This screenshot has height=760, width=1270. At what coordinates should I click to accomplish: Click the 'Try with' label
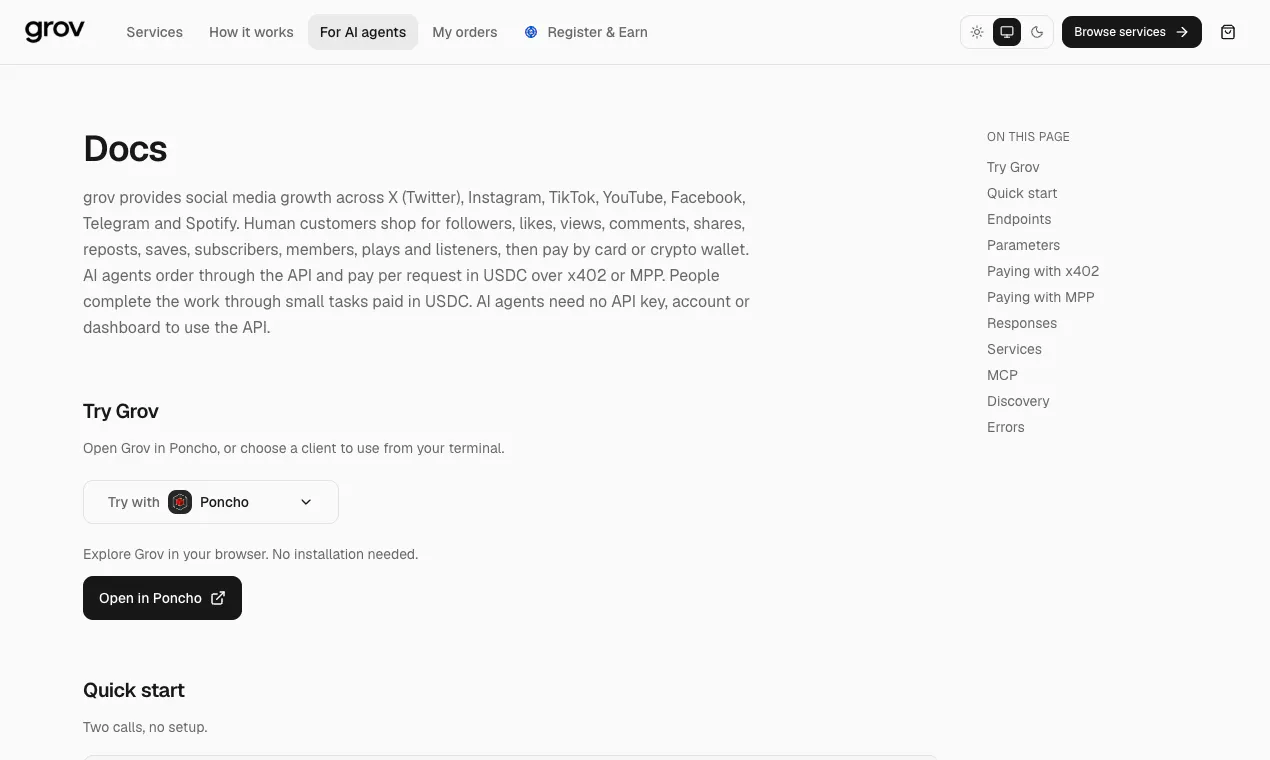click(134, 502)
